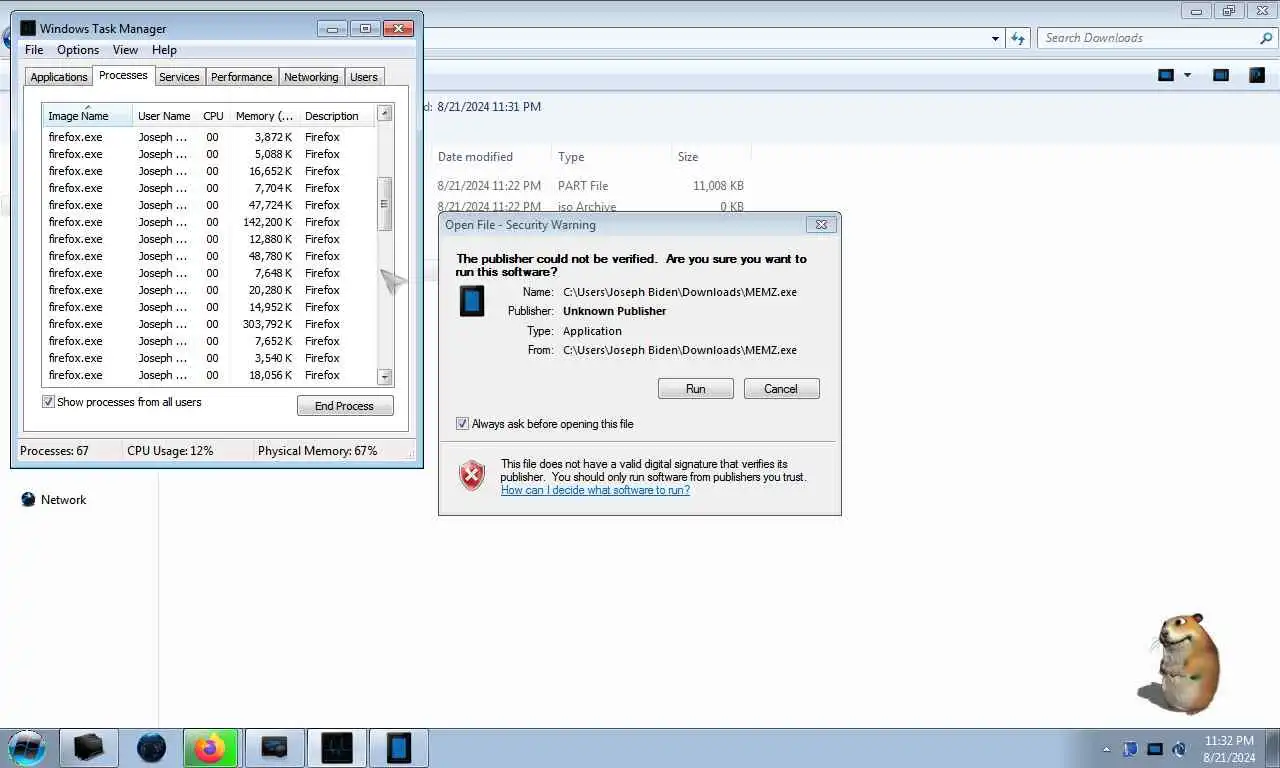Sort processes by User Name column
Viewport: 1280px width, 768px height.
(165, 116)
